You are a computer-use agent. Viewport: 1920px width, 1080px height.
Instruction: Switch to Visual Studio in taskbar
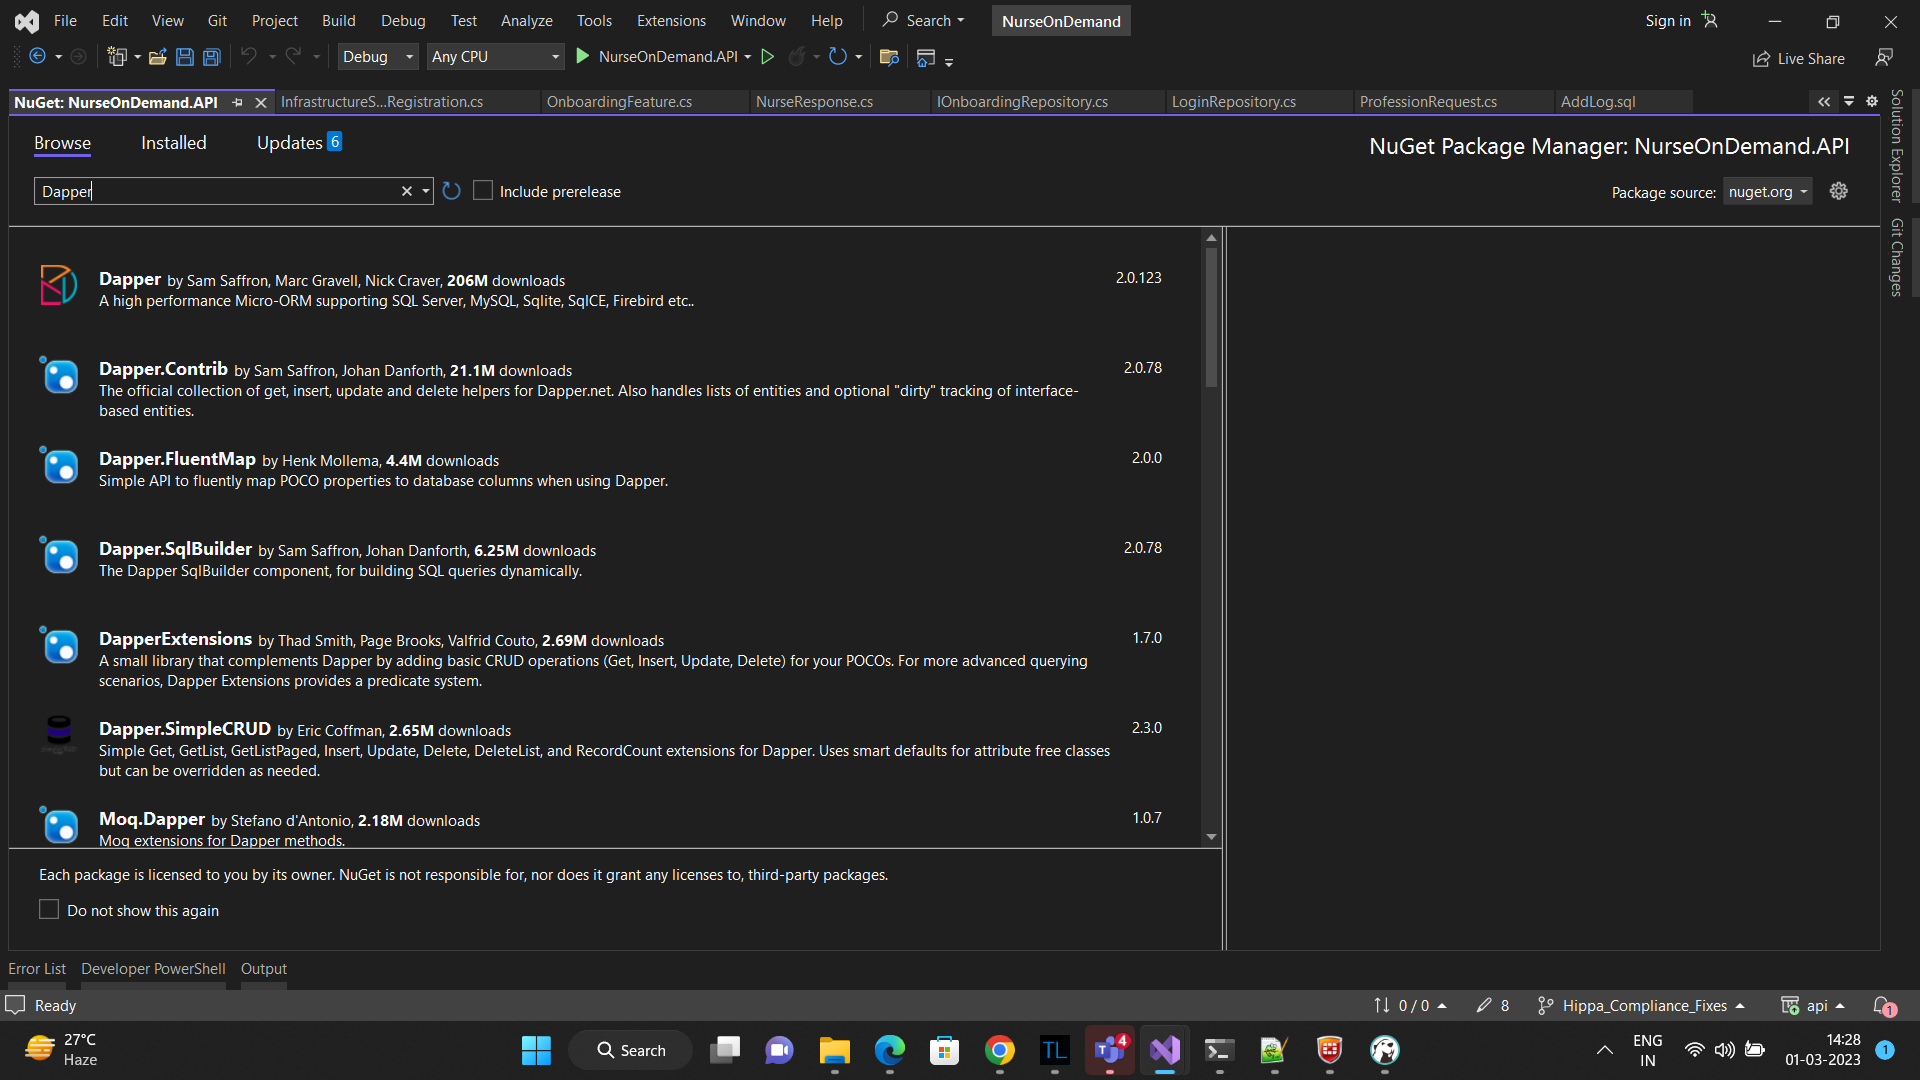point(1164,1050)
